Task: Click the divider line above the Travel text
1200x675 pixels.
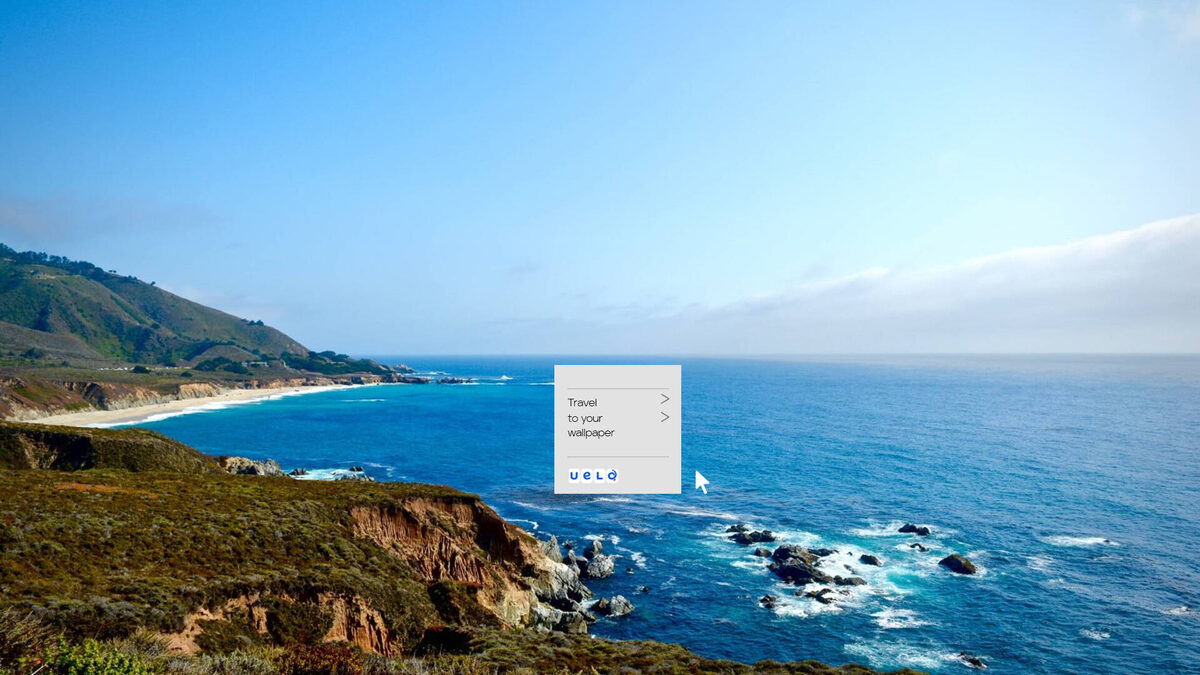Action: click(617, 388)
